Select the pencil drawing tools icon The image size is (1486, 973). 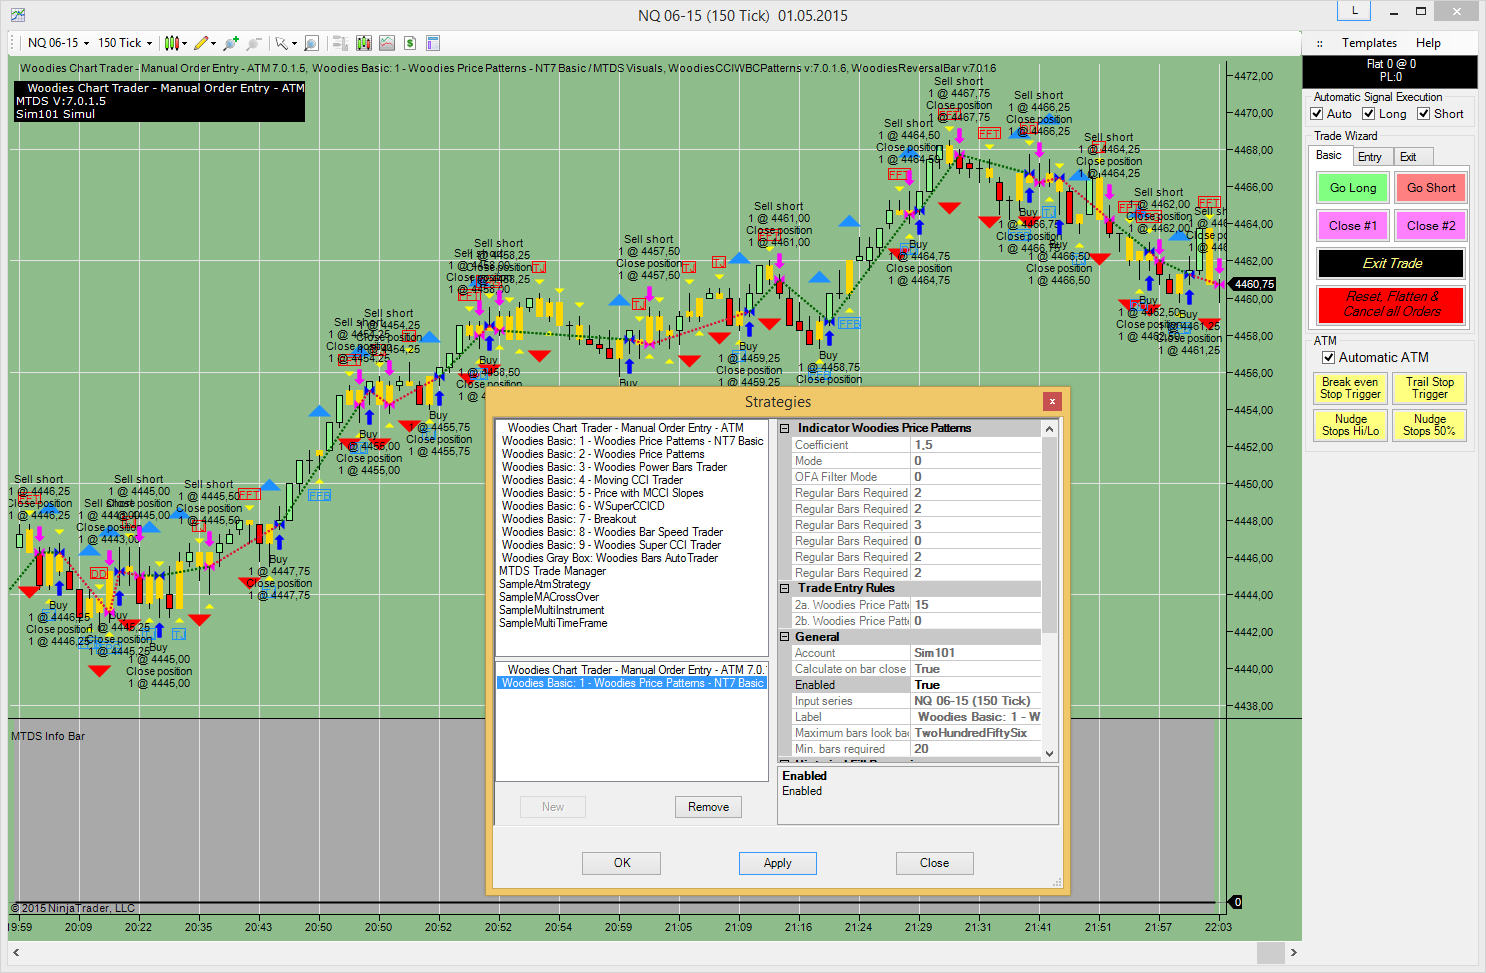[201, 43]
